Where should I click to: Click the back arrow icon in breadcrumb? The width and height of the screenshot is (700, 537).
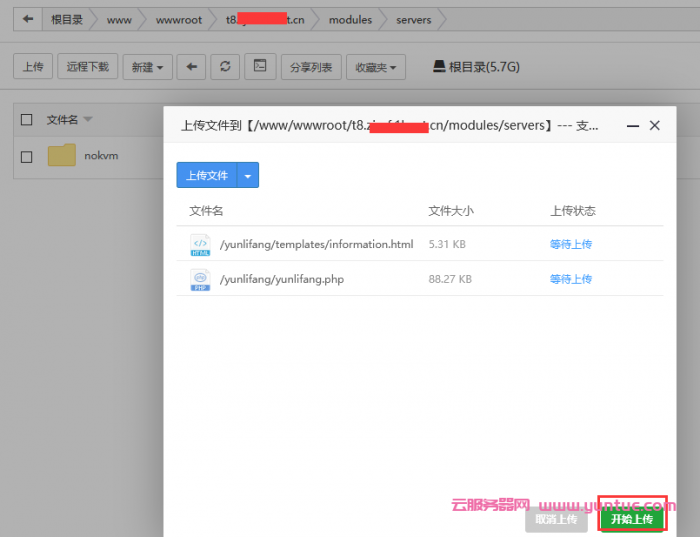28,19
